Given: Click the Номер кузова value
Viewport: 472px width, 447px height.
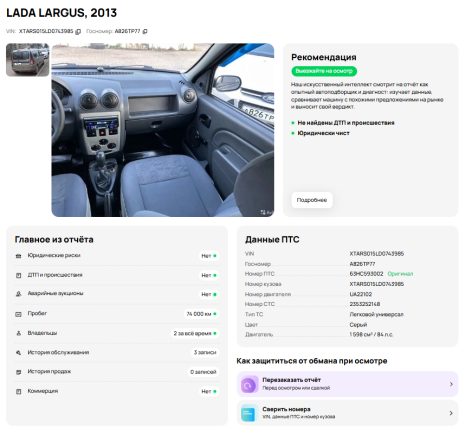Looking at the screenshot, I should coord(377,284).
